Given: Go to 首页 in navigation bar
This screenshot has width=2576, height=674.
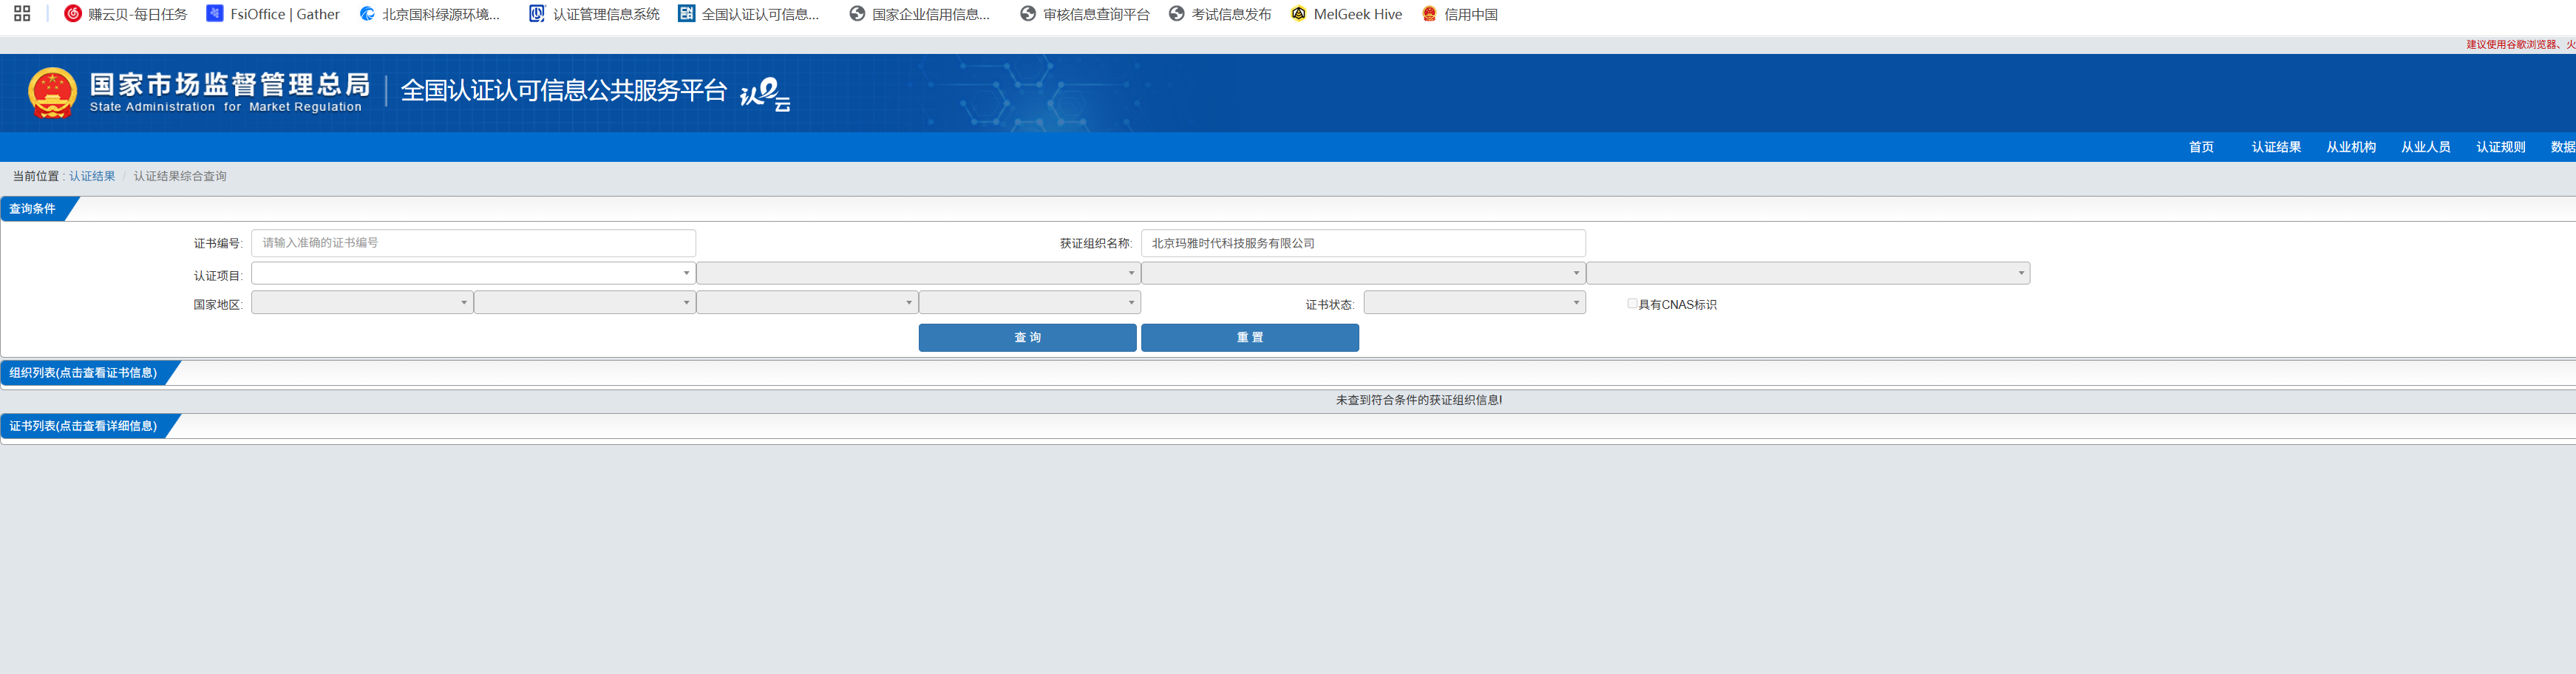Looking at the screenshot, I should (2201, 147).
